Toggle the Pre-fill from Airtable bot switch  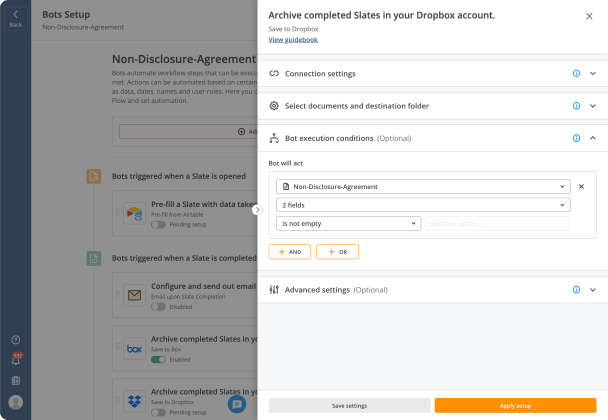158,225
